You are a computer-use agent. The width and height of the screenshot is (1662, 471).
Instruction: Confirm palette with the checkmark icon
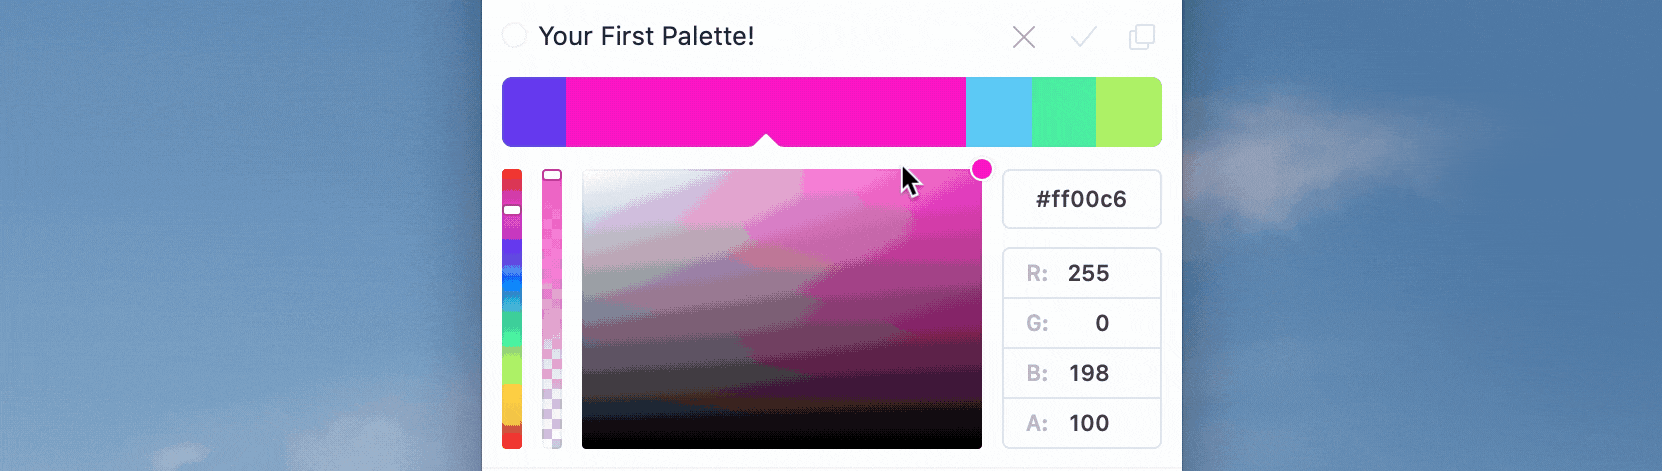click(1083, 37)
